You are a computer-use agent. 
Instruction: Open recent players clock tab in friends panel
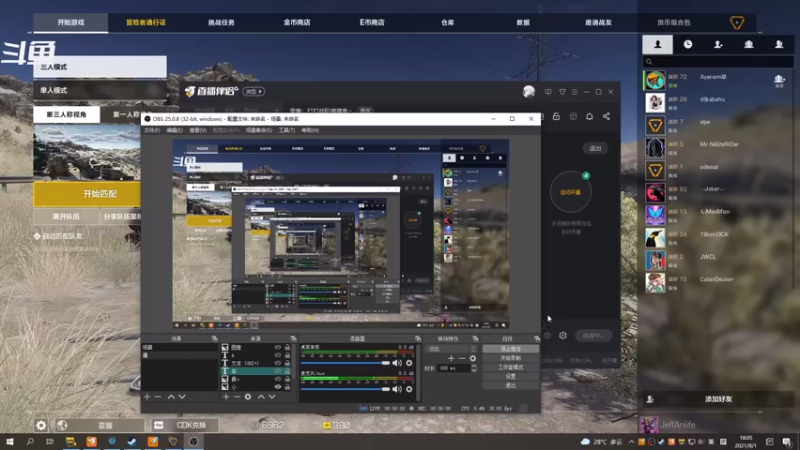(688, 44)
